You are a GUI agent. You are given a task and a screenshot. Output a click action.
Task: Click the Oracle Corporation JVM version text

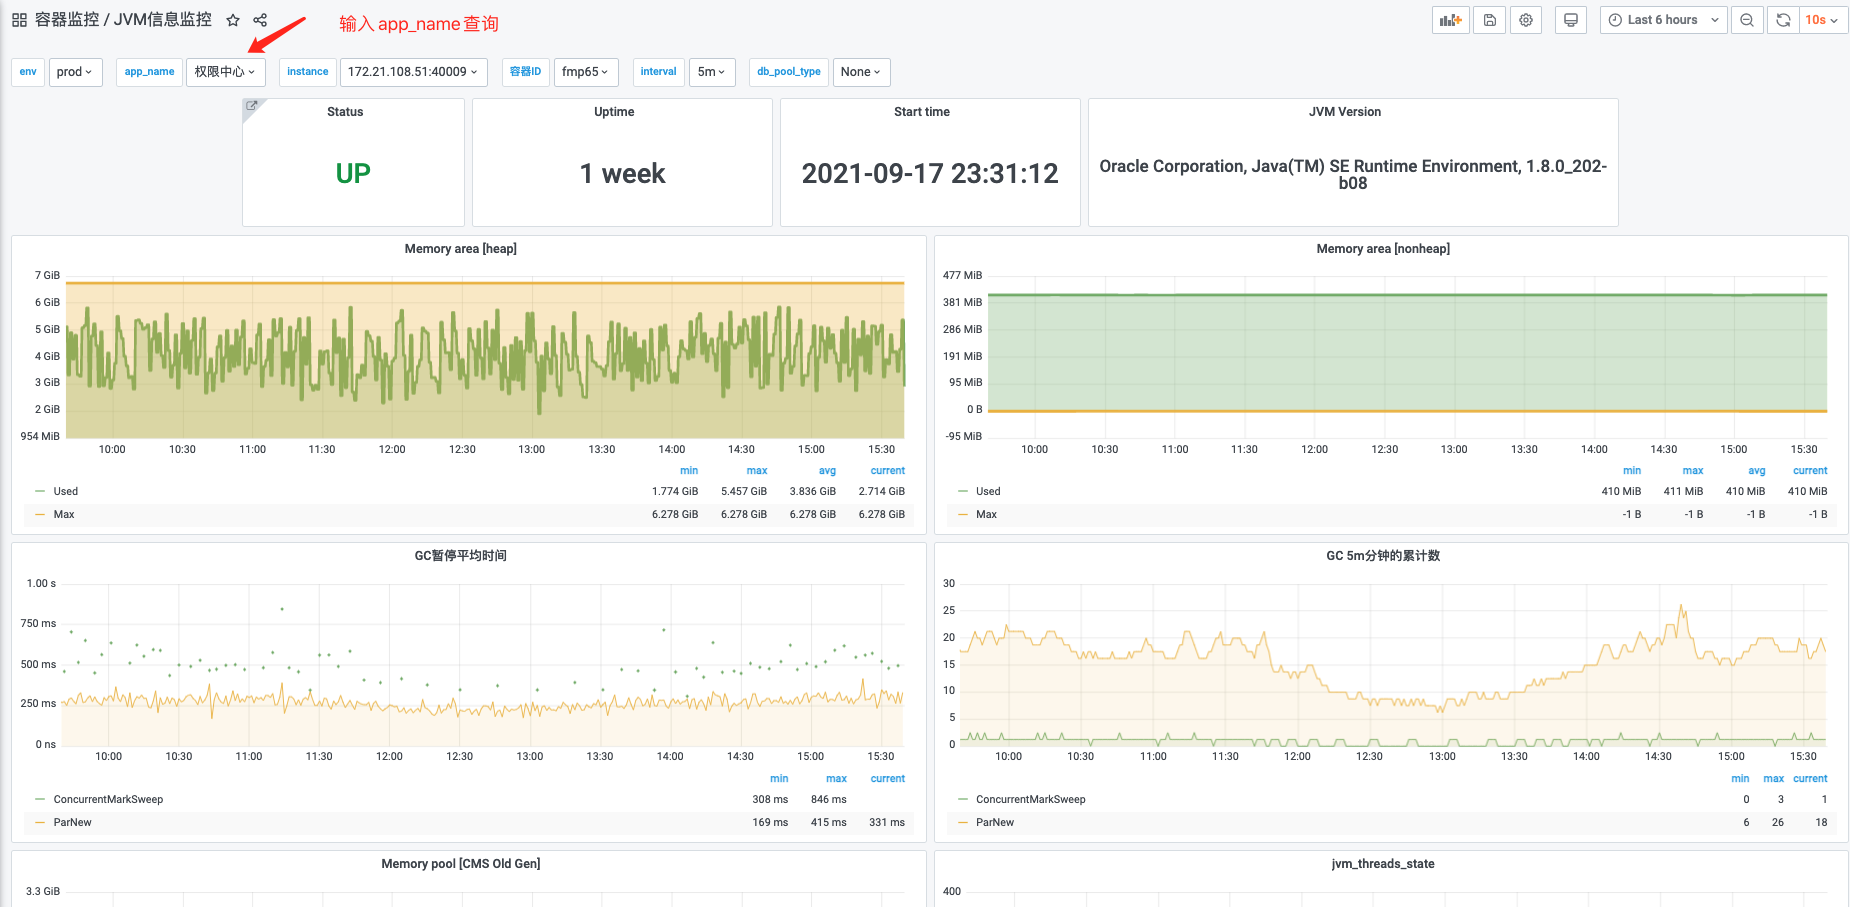(1353, 174)
